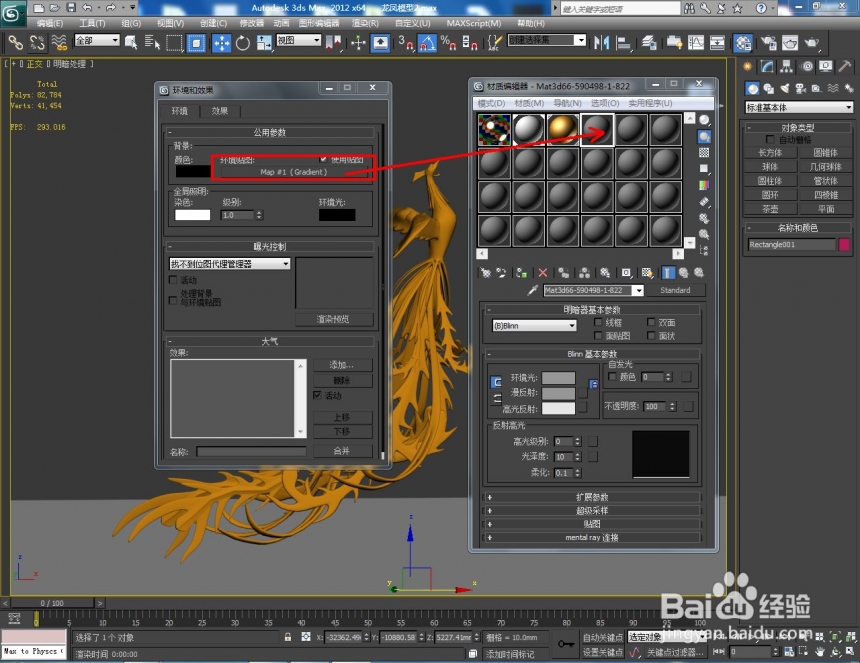Enable 自动栅格 checkbox

[x=770, y=139]
